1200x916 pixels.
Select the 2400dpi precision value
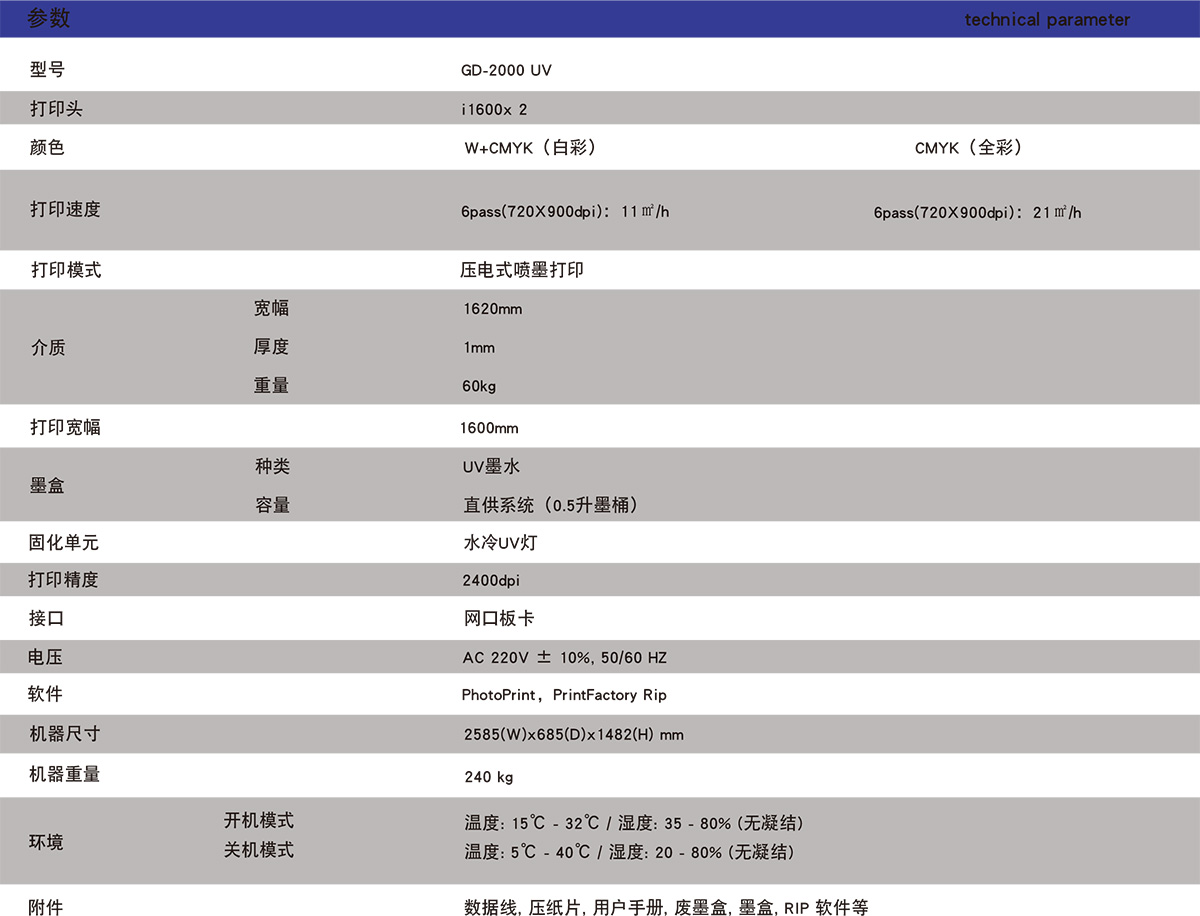[x=490, y=580]
